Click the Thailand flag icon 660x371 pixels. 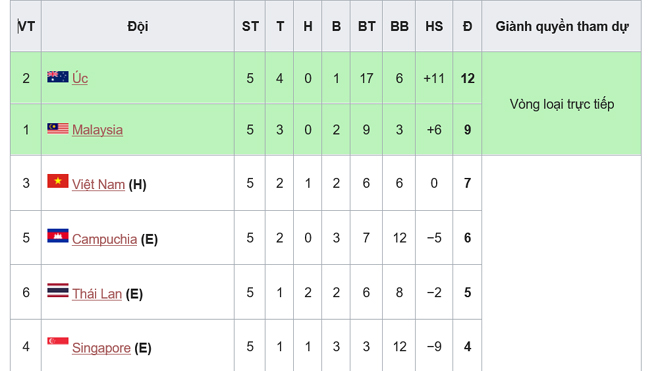[58, 291]
